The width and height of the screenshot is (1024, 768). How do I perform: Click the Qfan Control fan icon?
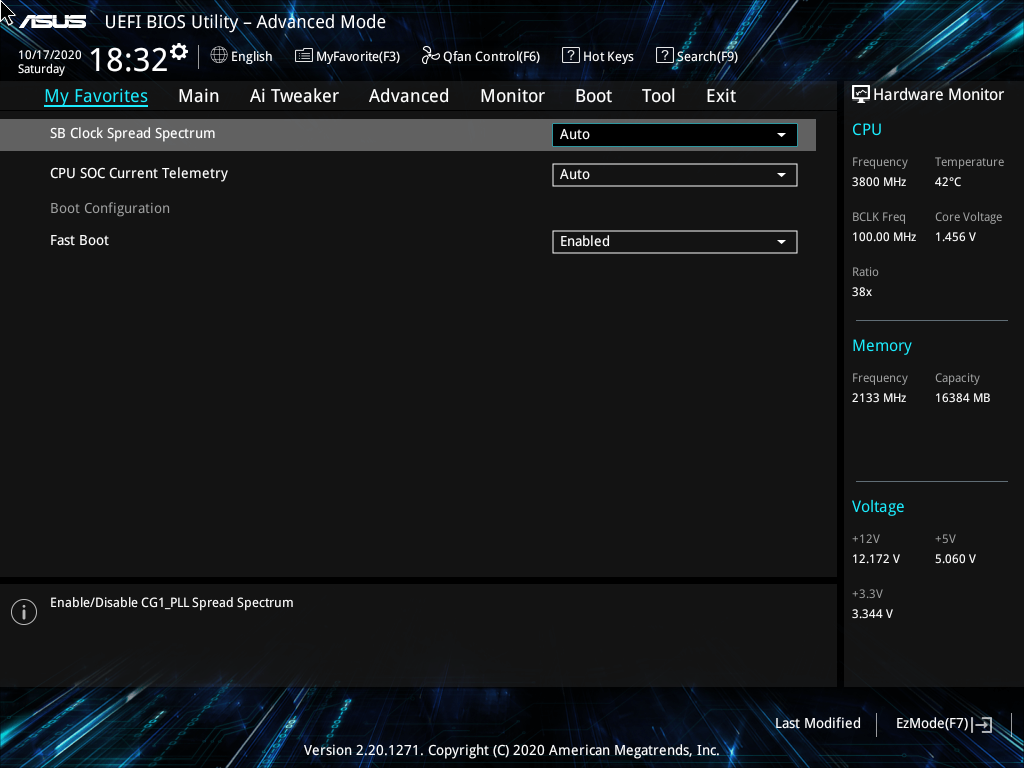coord(430,56)
